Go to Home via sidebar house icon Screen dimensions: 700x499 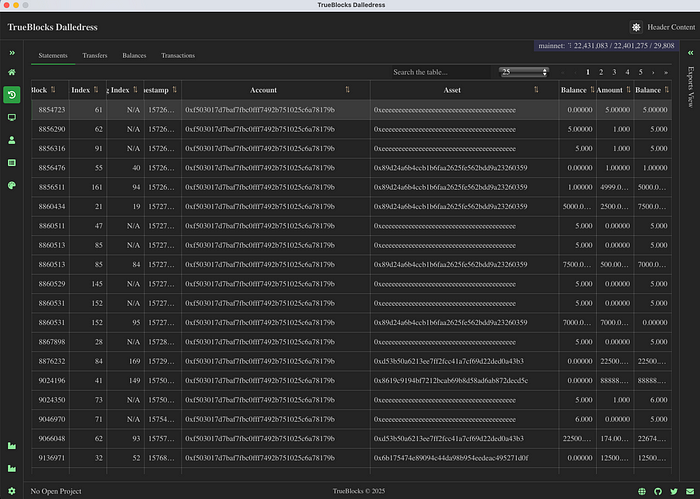[x=12, y=72]
